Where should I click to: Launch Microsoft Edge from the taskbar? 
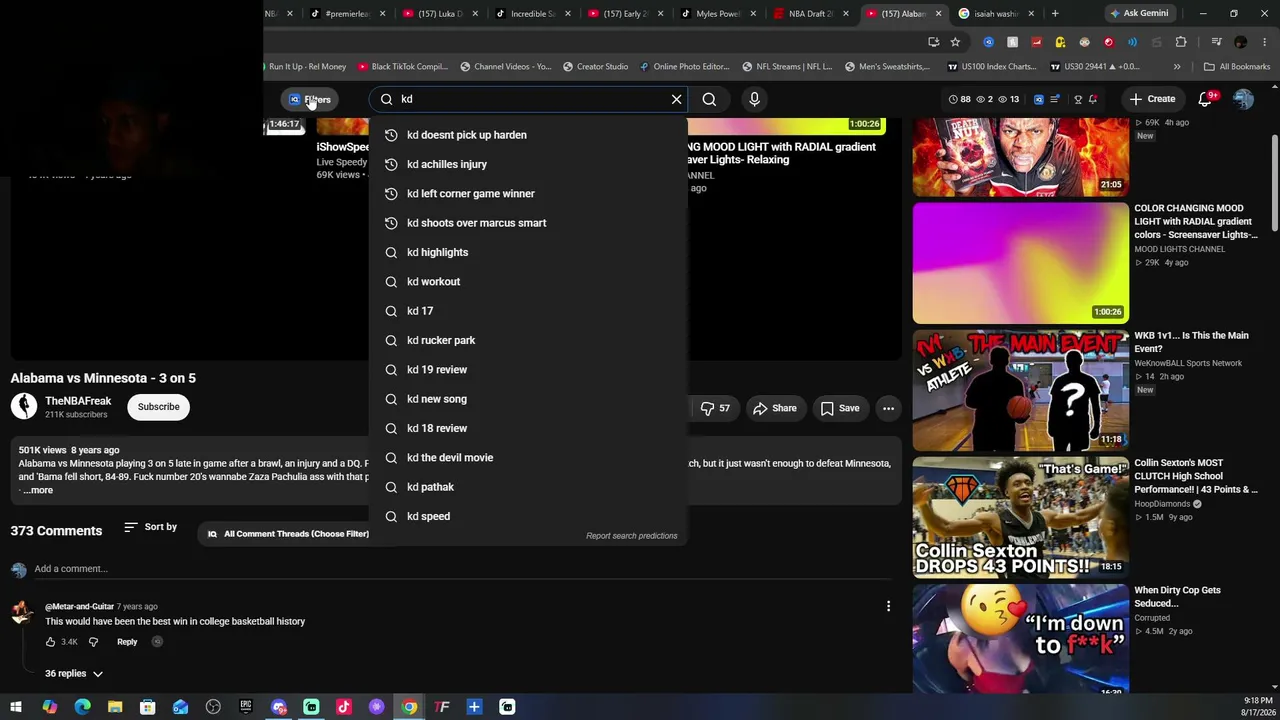coord(82,707)
